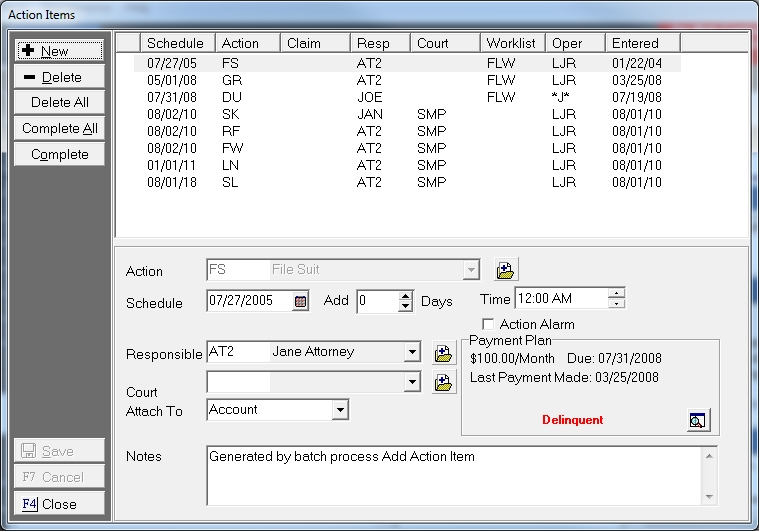Increase Add Days spinner value
The image size is (759, 531).
[x=405, y=296]
